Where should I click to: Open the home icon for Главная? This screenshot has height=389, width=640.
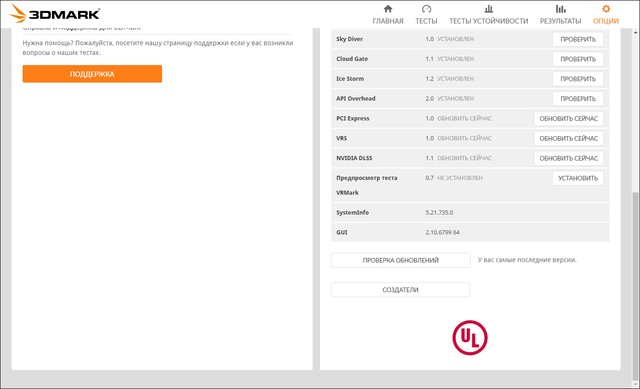[388, 9]
